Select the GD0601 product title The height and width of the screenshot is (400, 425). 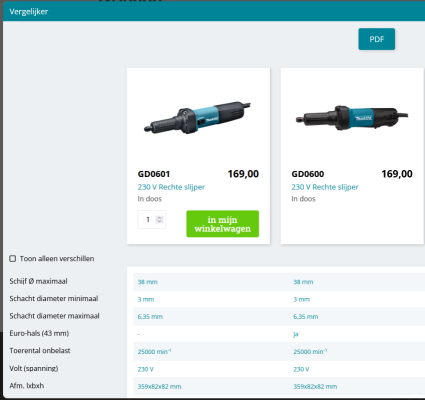154,174
